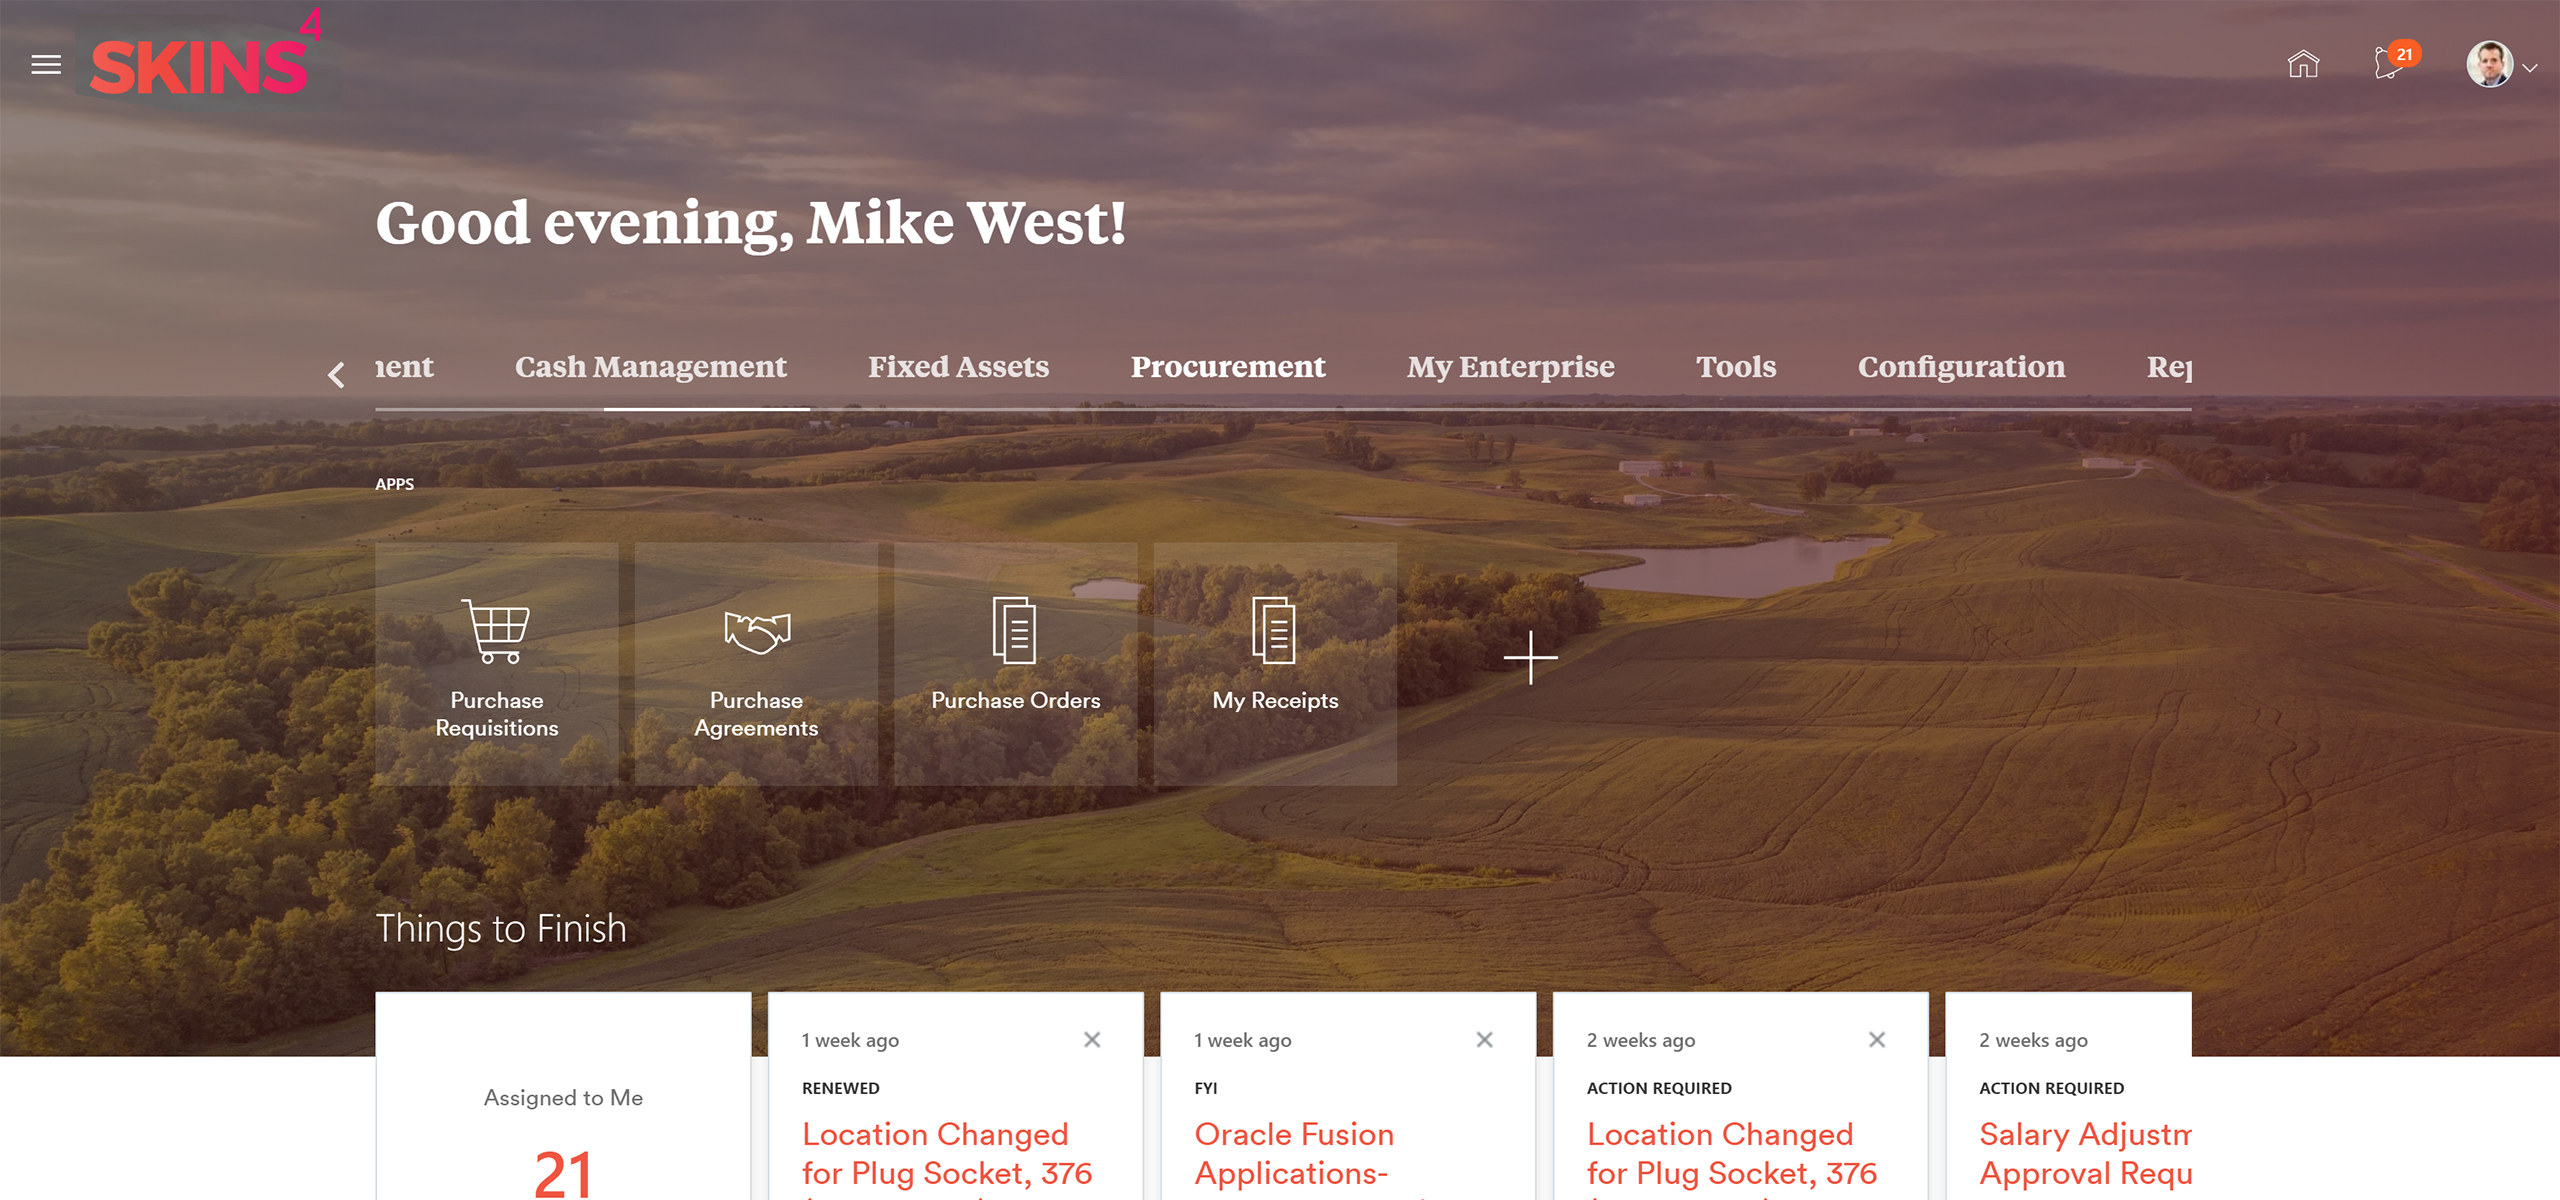
Task: Open the Salary Adjustment Approval link
Action: click(2085, 1153)
